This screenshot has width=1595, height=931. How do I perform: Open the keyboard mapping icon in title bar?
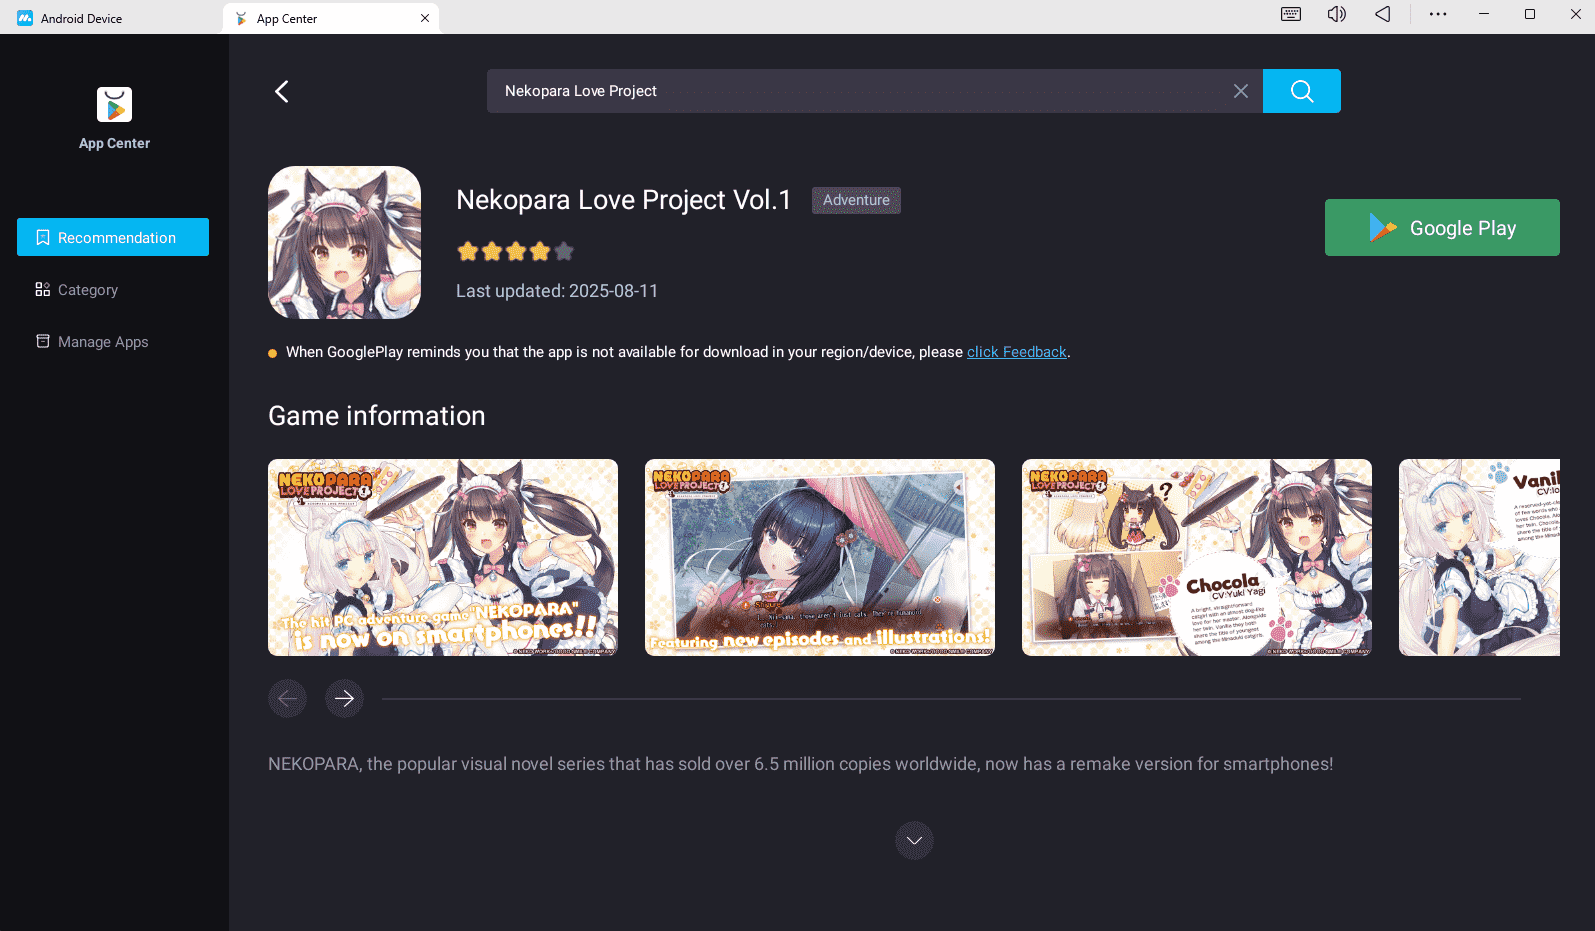click(1291, 14)
